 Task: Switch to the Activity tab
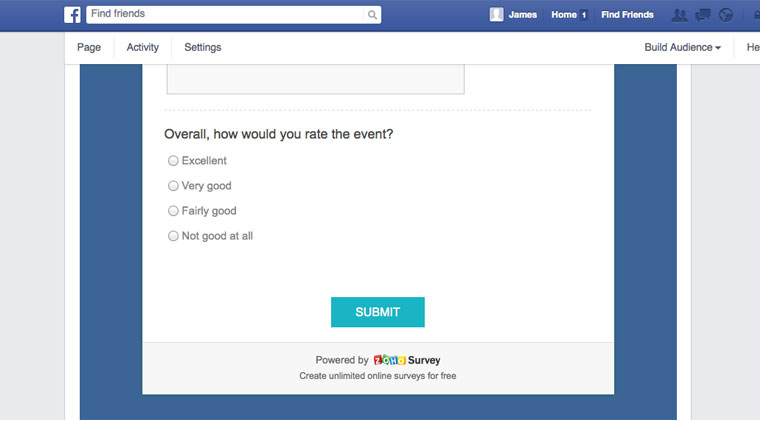142,47
